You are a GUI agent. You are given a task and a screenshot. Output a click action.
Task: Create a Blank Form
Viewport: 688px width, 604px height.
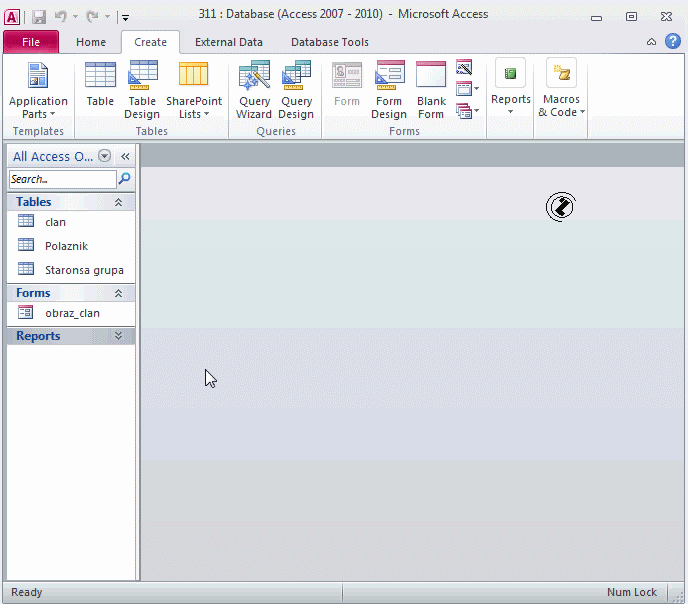click(431, 91)
